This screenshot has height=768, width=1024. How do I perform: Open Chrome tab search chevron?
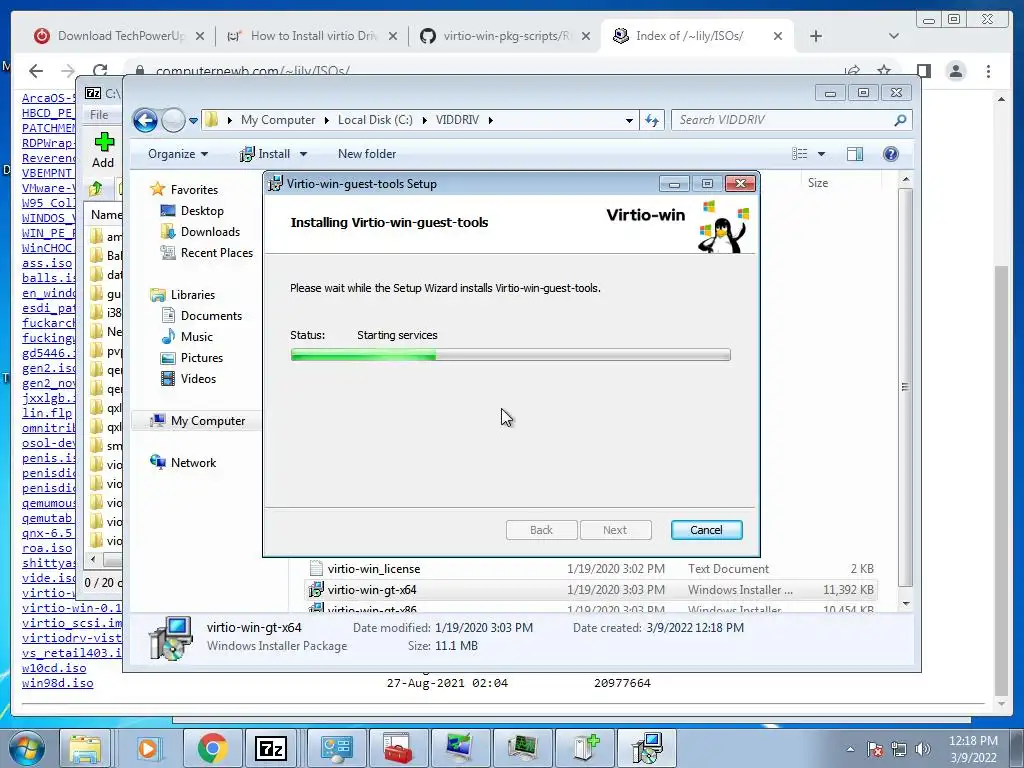(x=894, y=37)
